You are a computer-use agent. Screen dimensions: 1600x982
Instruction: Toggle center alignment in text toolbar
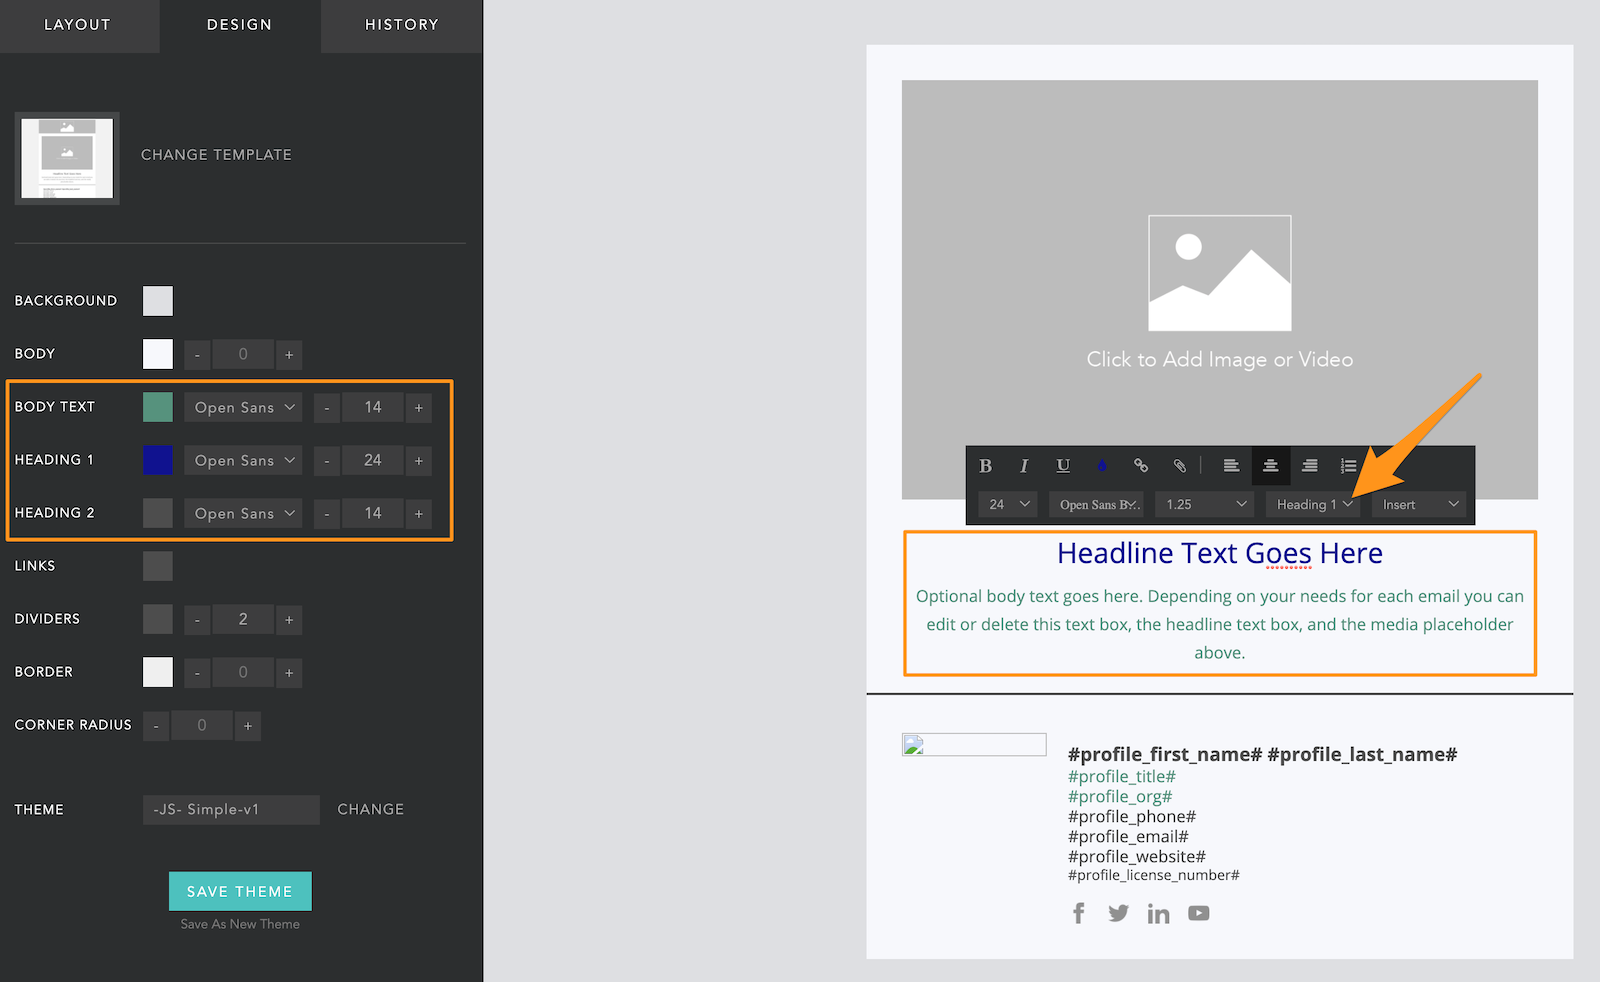coord(1270,466)
